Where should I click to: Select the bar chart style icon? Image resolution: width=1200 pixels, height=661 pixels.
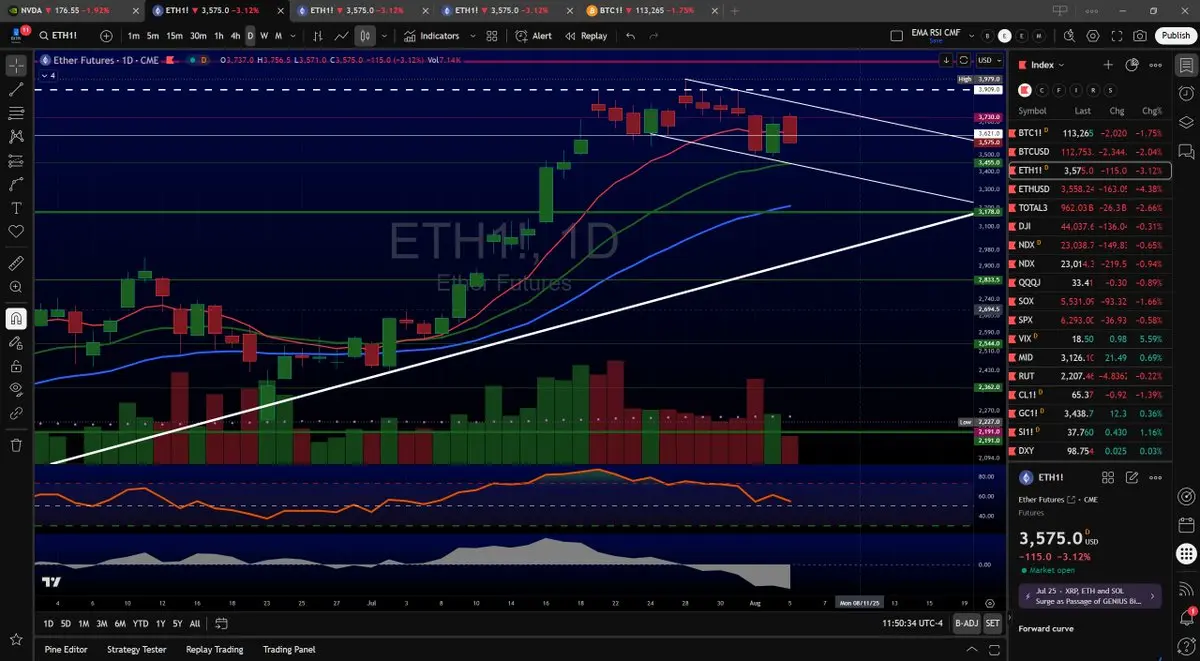pos(318,36)
